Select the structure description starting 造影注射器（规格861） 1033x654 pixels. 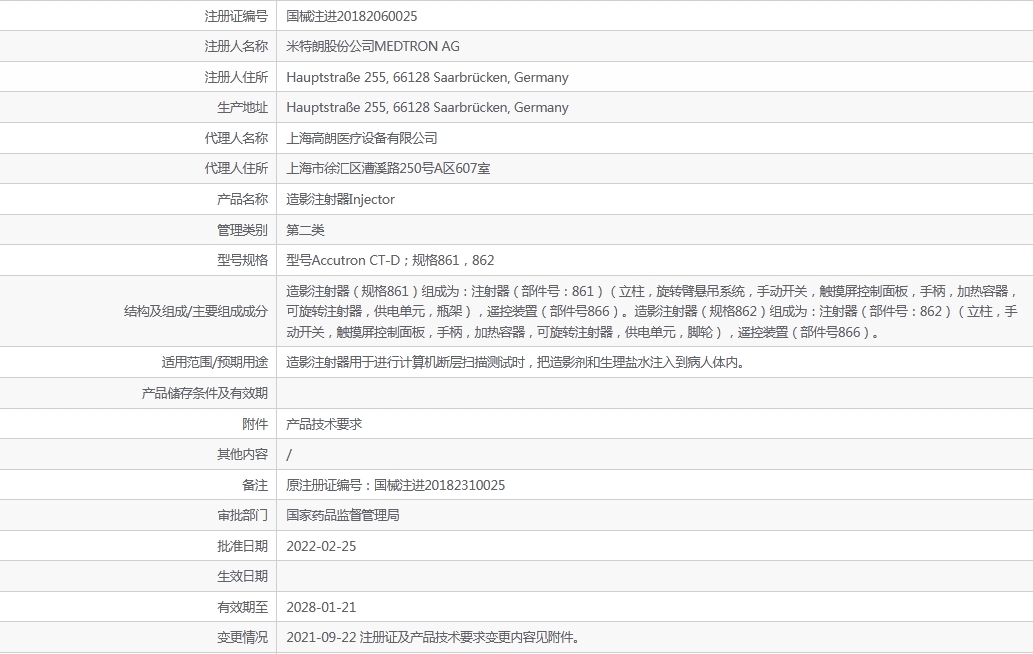point(652,312)
